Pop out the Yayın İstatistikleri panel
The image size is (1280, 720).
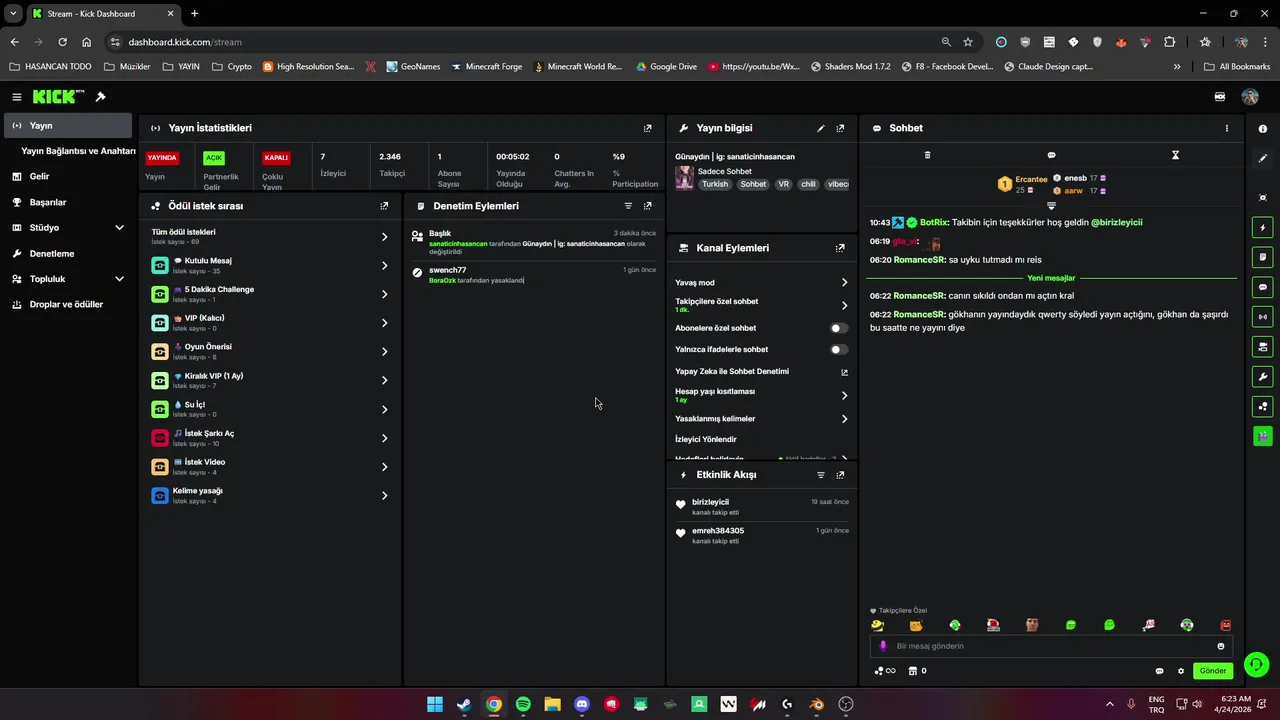pyautogui.click(x=647, y=128)
